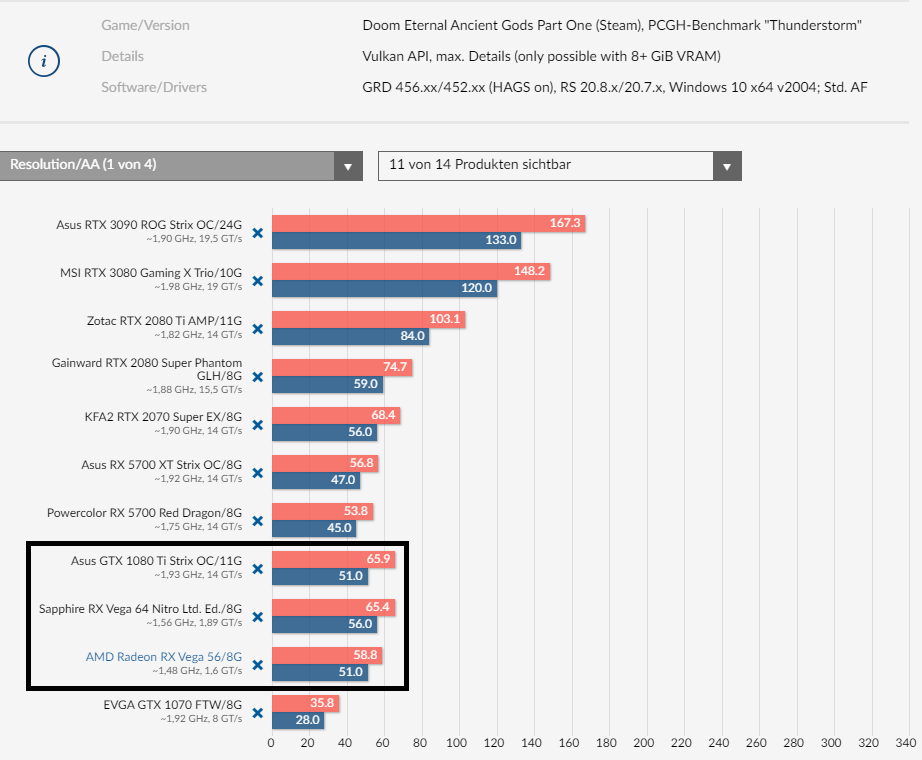Image resolution: width=922 pixels, height=760 pixels.
Task: Click the Game/Version label
Action: point(145,25)
